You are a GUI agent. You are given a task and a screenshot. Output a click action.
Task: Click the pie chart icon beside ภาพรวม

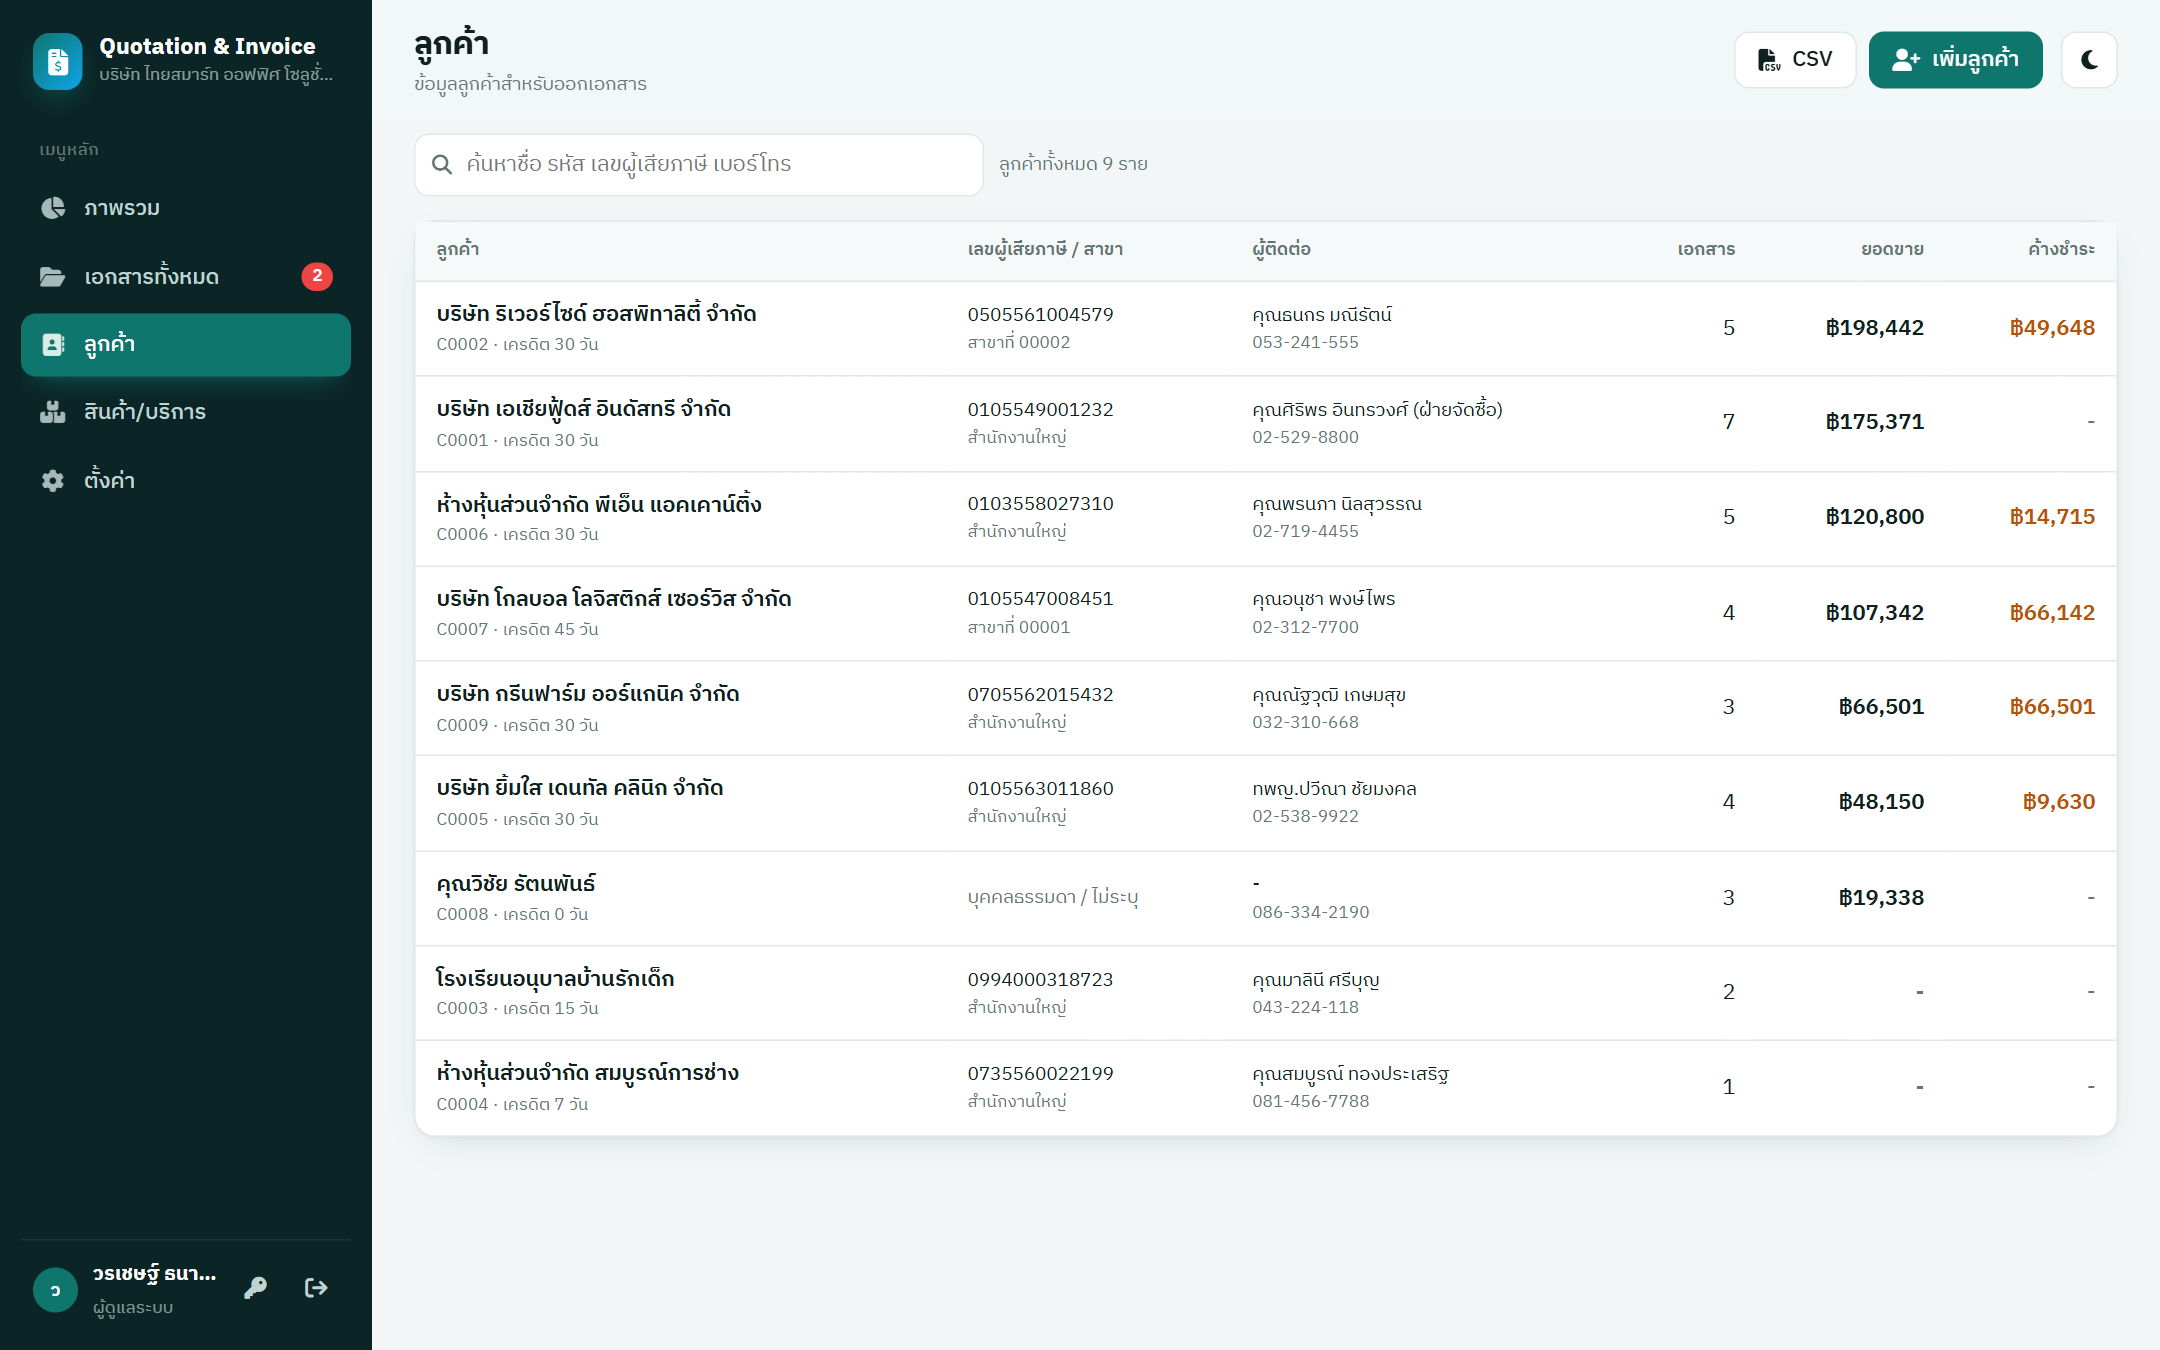coord(53,208)
